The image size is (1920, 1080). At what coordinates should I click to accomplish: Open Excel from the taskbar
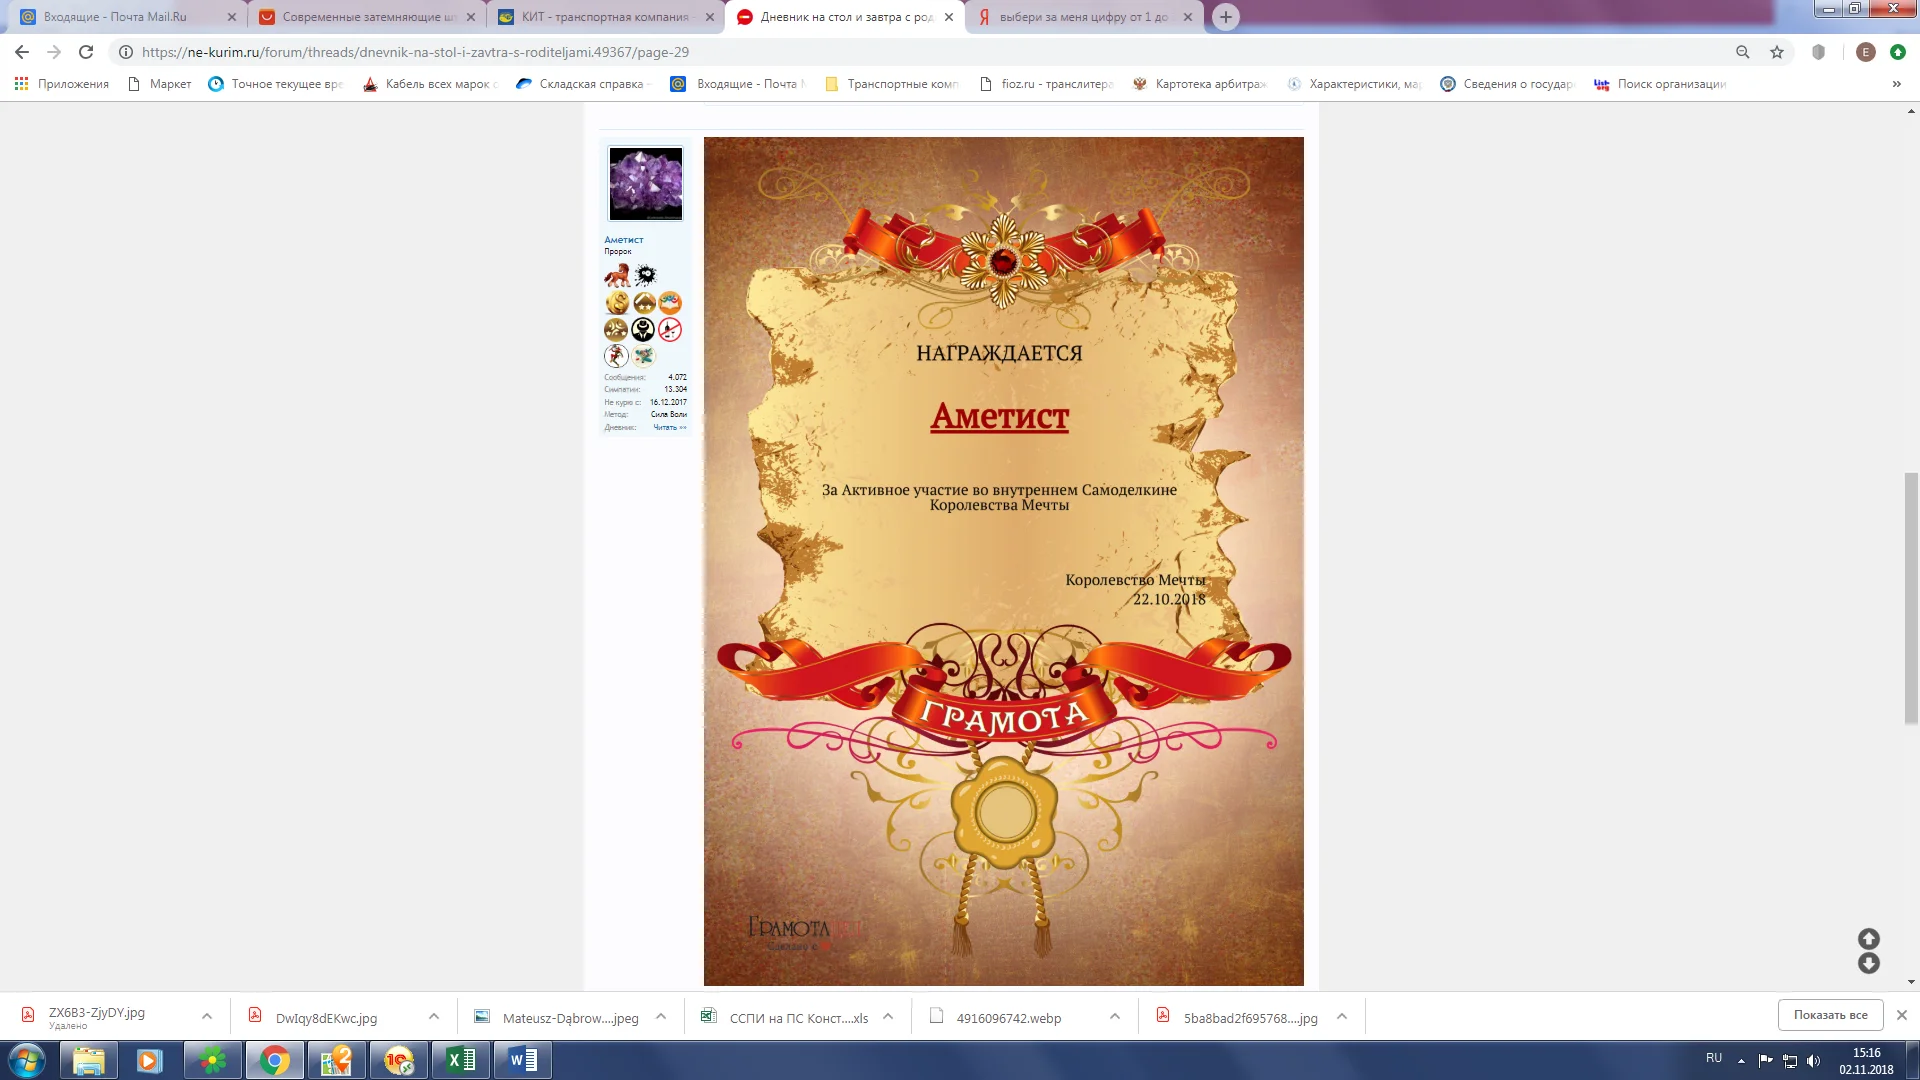click(460, 1060)
